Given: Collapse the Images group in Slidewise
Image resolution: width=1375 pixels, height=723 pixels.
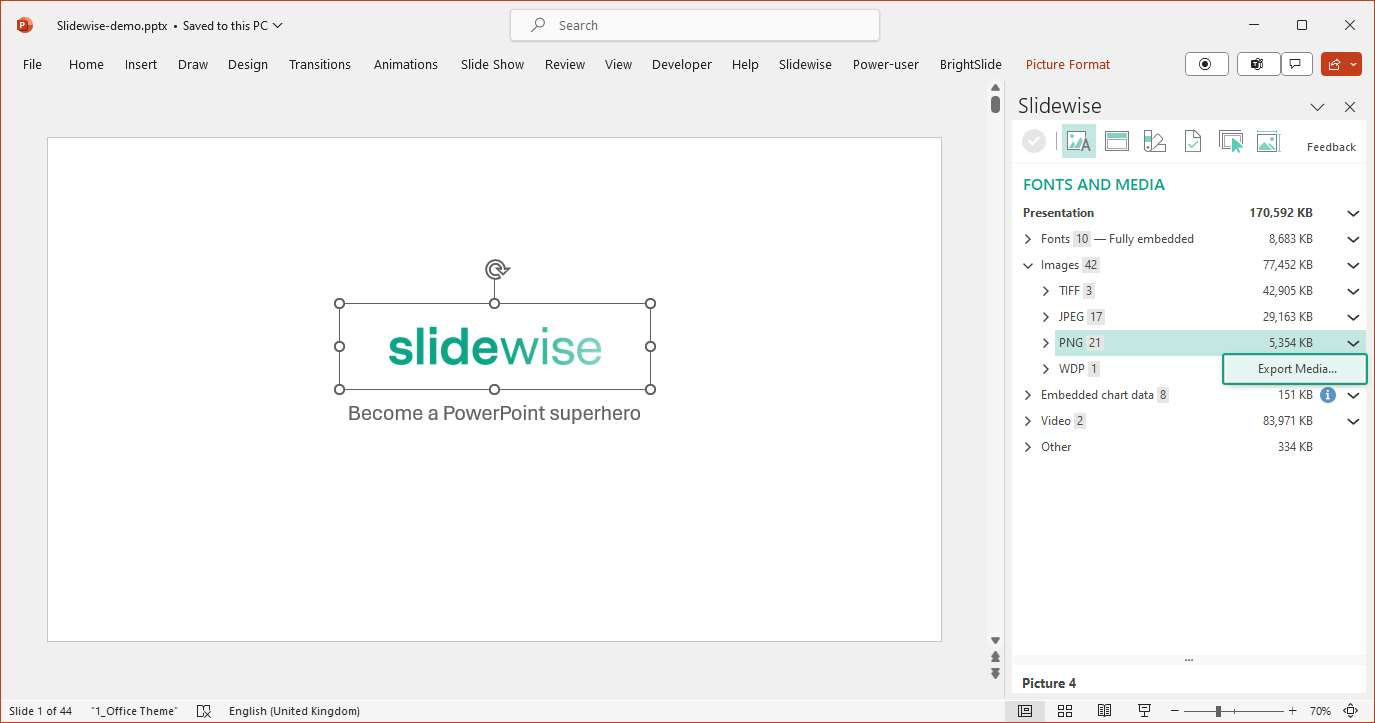Looking at the screenshot, I should (1027, 265).
